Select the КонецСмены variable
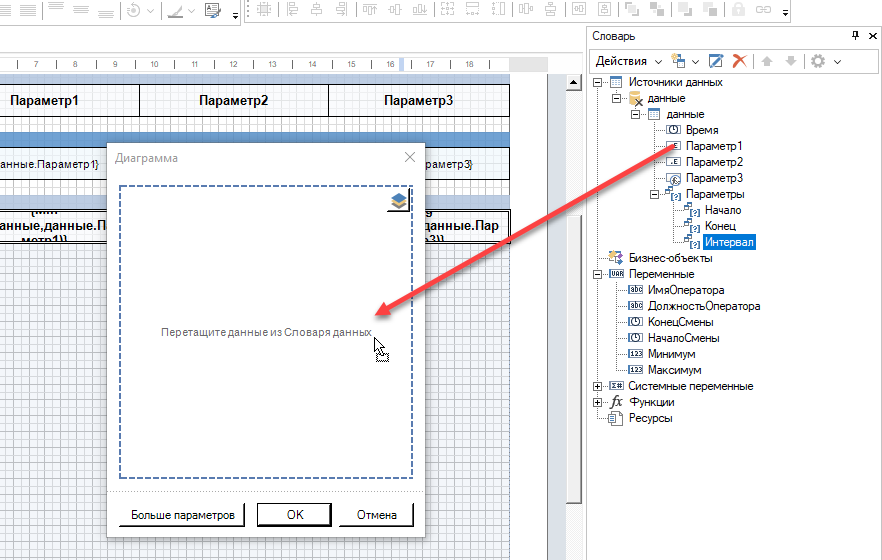 [x=680, y=322]
